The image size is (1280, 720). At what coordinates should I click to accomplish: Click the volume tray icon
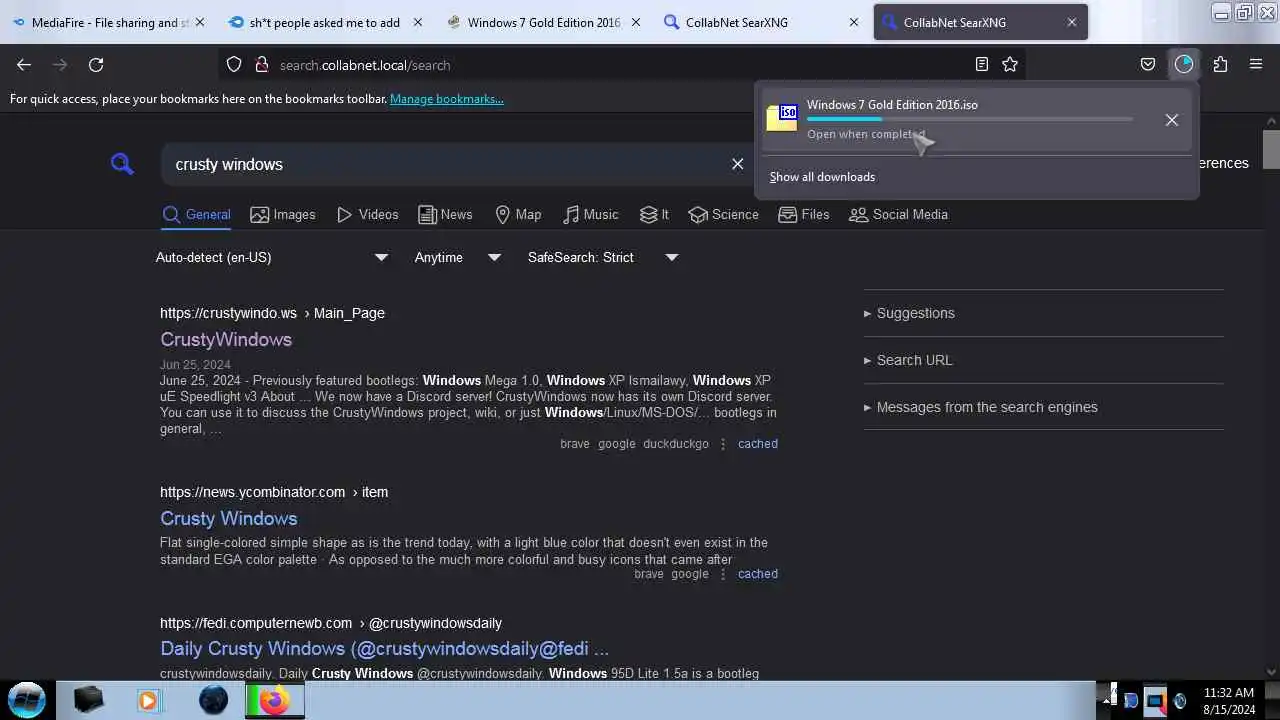tap(1180, 701)
